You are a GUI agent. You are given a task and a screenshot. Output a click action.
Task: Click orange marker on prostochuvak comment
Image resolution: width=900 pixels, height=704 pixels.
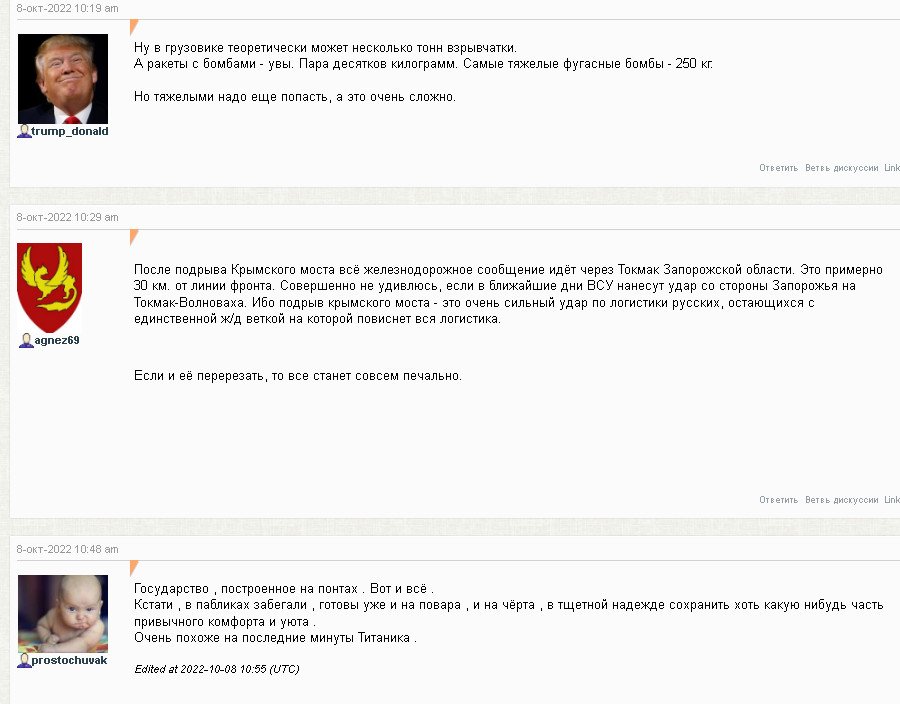[x=134, y=568]
